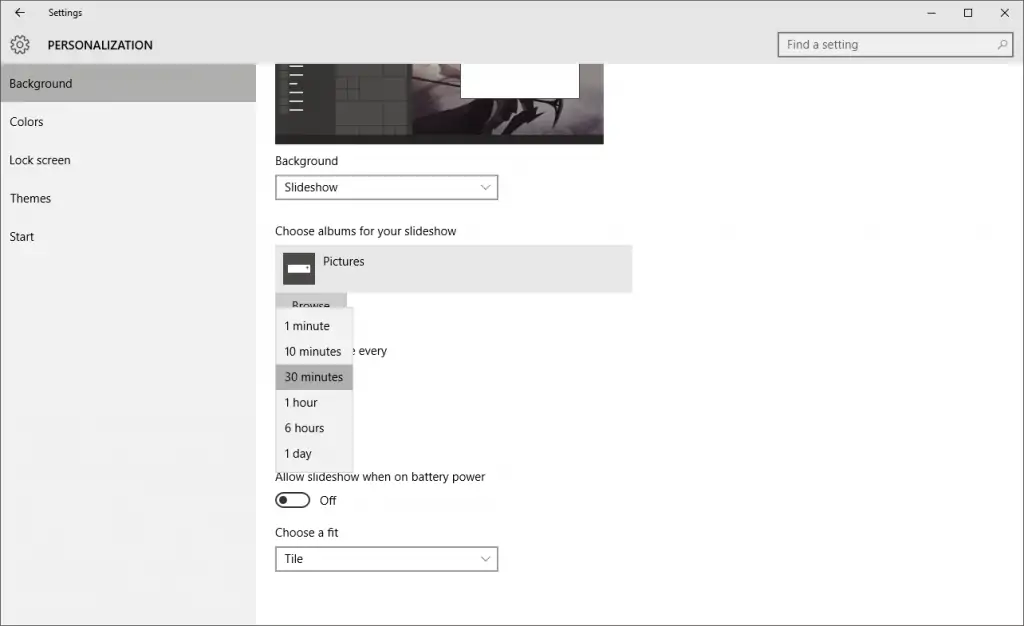
Task: Select 1 minute interval option
Action: [x=314, y=326]
